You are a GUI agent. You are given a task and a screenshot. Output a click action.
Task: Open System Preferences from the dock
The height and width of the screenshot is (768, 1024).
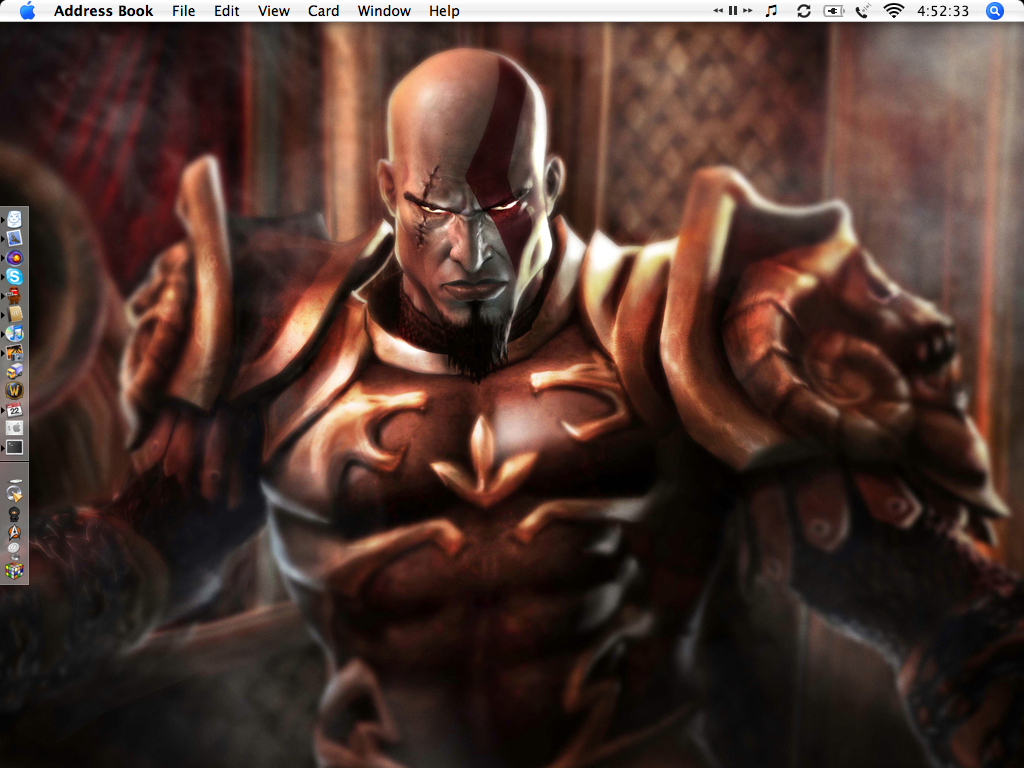coord(15,428)
